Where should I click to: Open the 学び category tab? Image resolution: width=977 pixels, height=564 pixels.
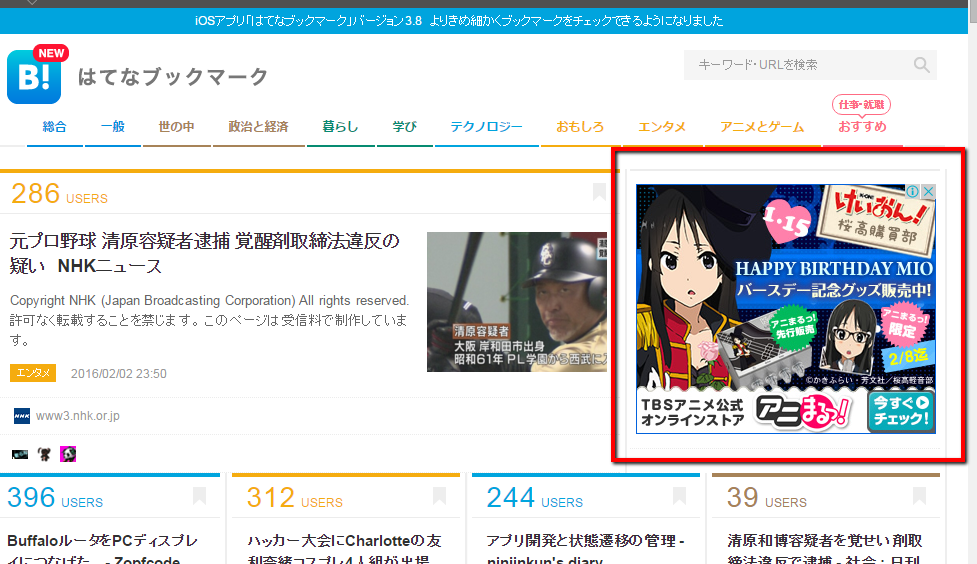[404, 127]
